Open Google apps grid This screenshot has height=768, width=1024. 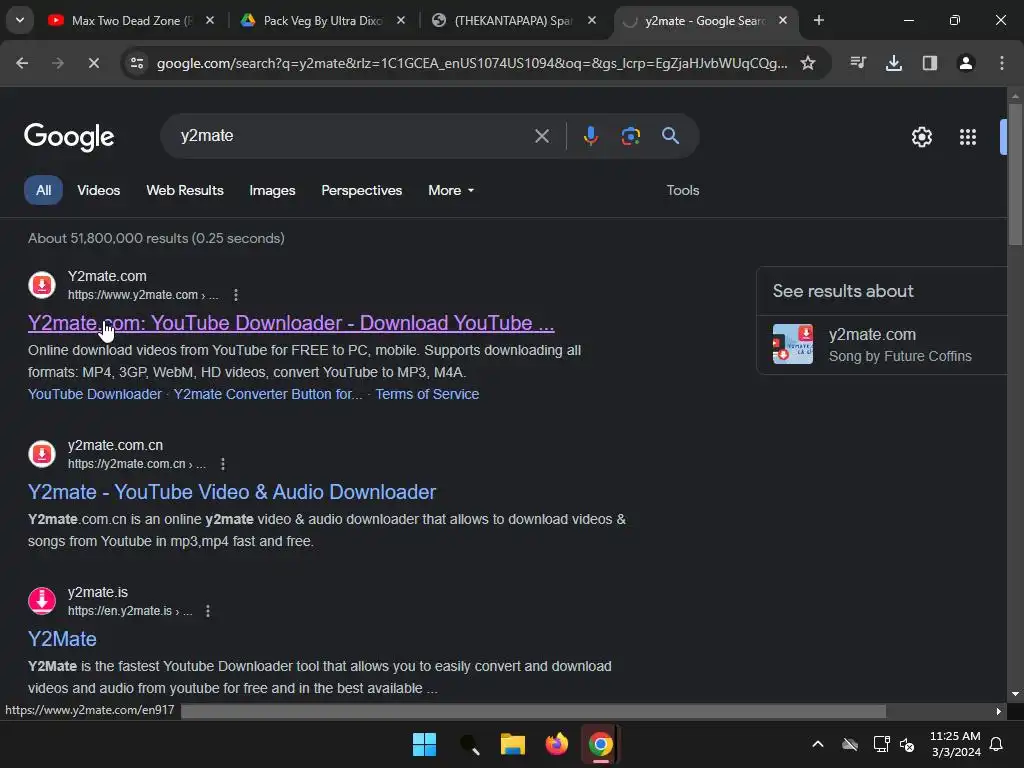[x=968, y=137]
